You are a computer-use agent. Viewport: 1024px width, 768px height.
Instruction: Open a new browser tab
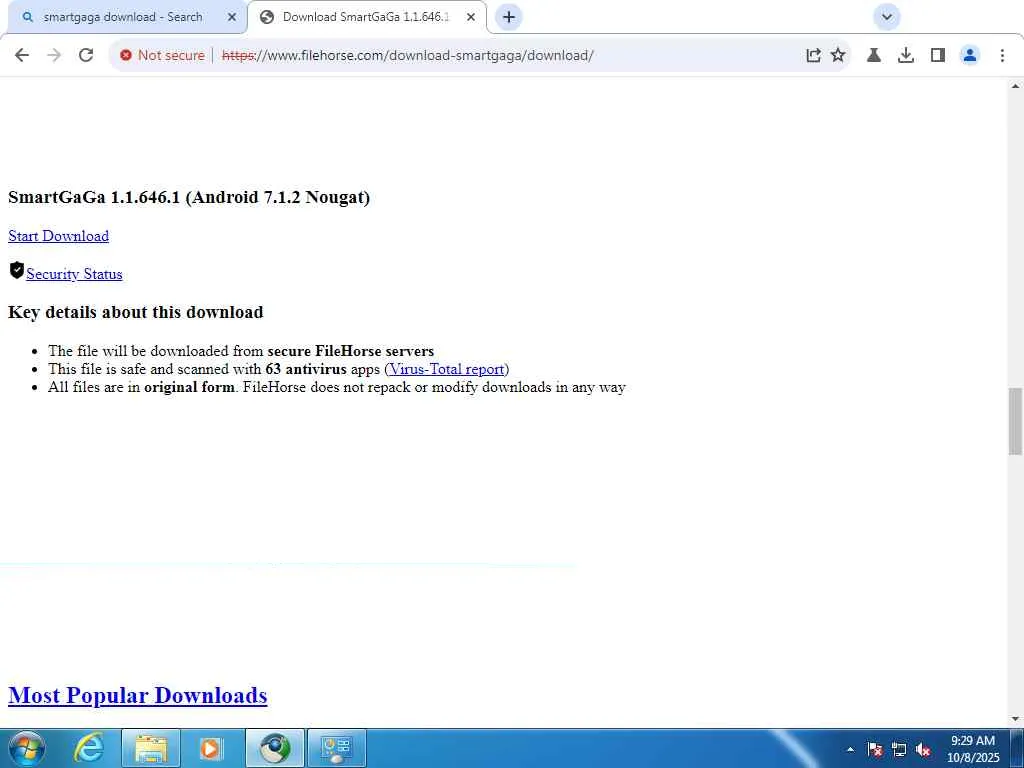coord(509,17)
